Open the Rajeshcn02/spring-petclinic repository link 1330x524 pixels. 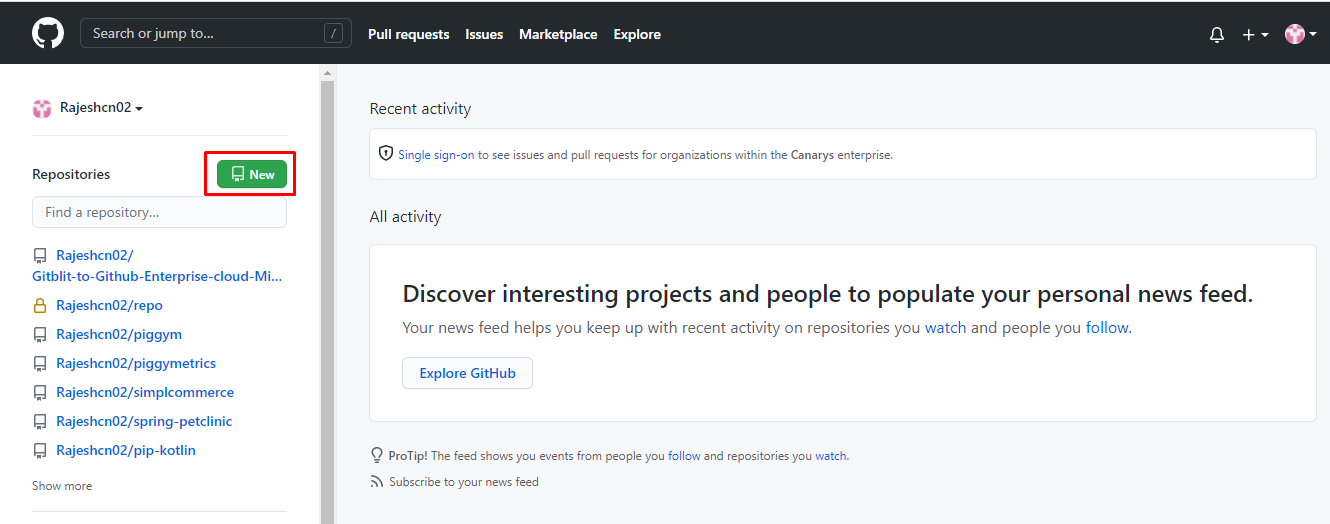coord(144,421)
